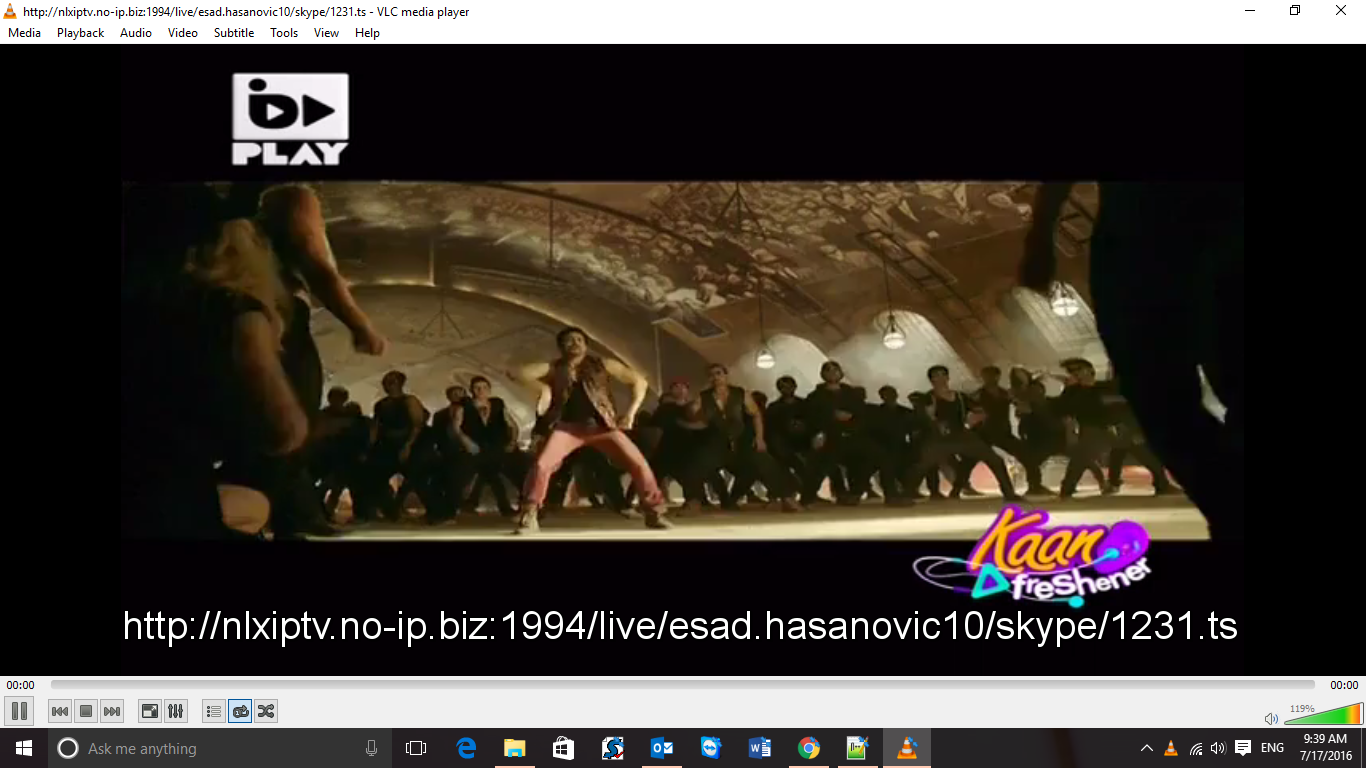Toggle the loop repeat mode button
The width and height of the screenshot is (1366, 768).
(x=240, y=711)
